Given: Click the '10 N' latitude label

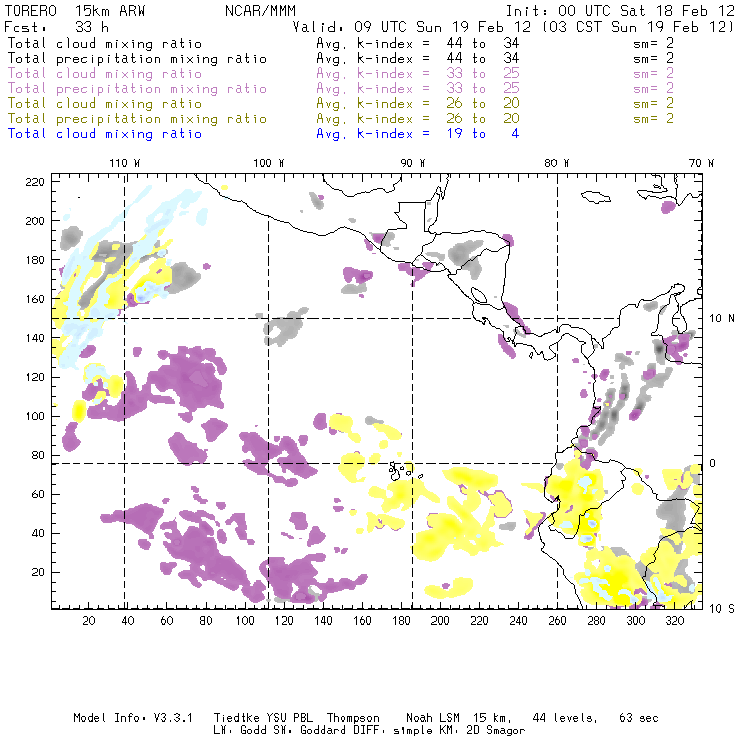Looking at the screenshot, I should pyautogui.click(x=722, y=319).
